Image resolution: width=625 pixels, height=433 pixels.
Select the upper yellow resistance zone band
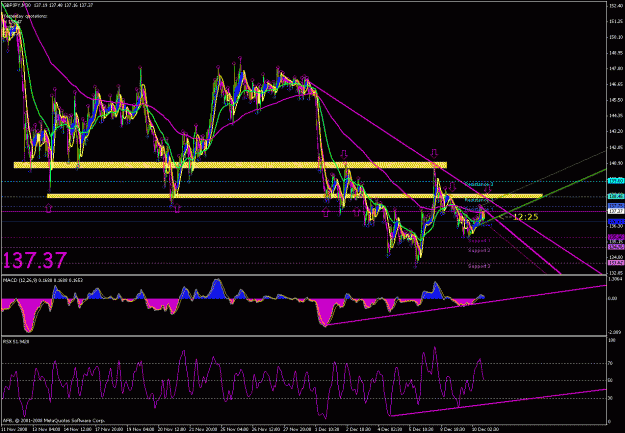(230, 165)
